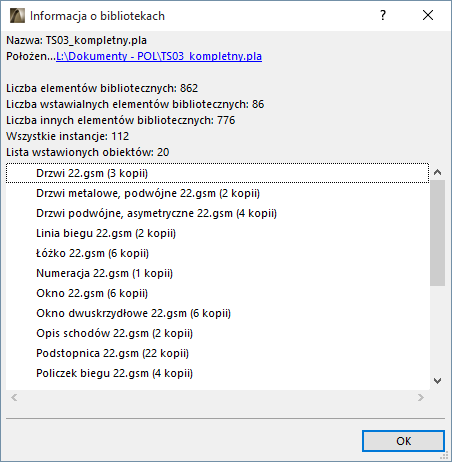Select Opis schodów 22.gsm row
The image size is (452, 462).
(217, 333)
